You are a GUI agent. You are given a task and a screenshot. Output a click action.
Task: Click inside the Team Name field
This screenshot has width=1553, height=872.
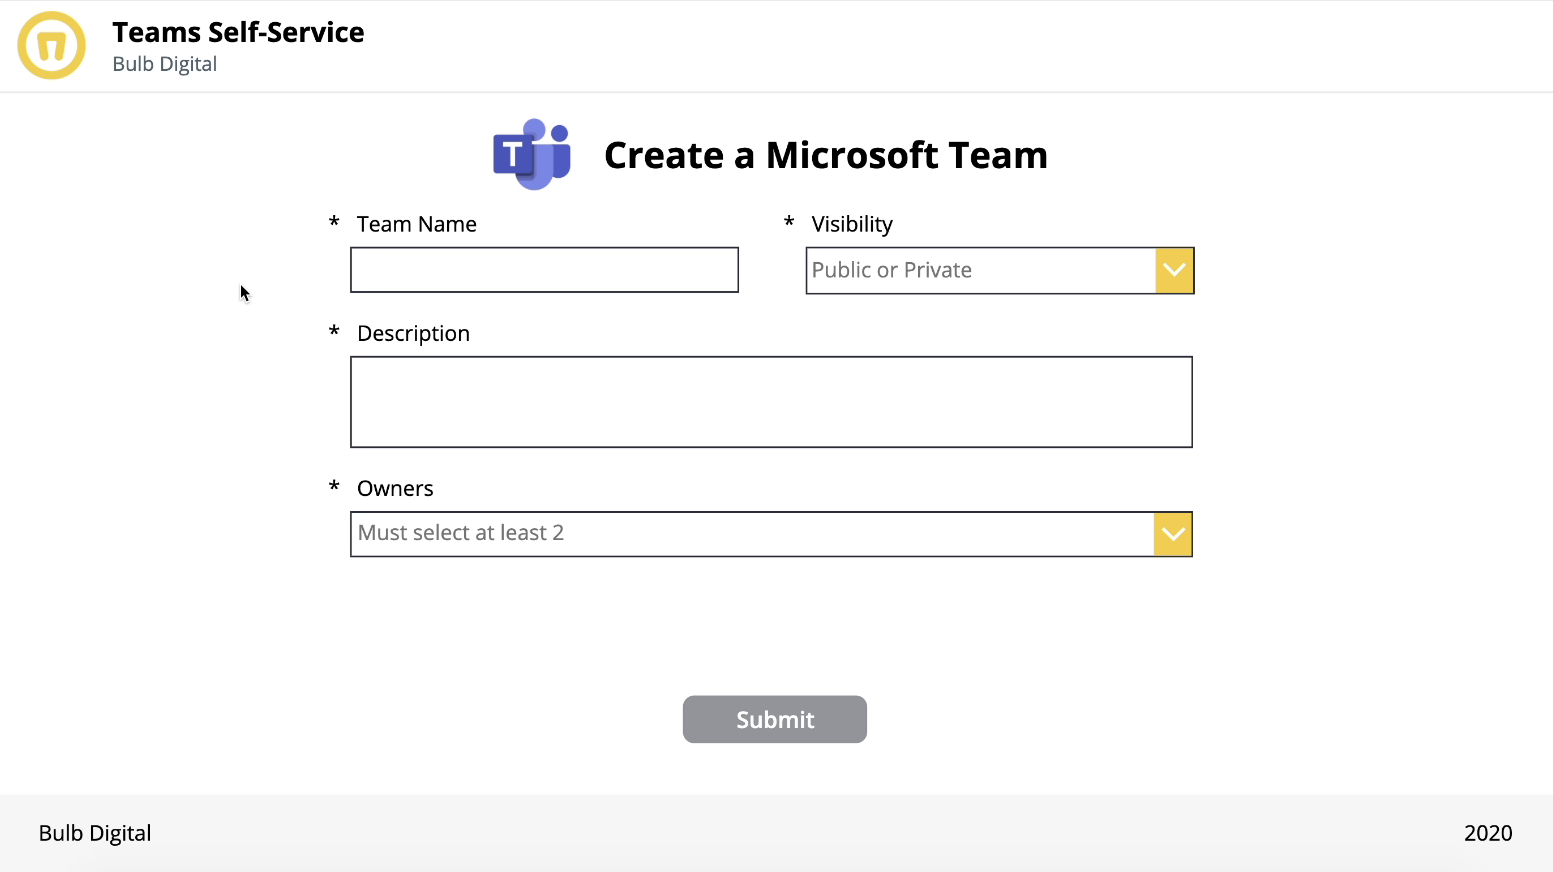[x=543, y=269]
